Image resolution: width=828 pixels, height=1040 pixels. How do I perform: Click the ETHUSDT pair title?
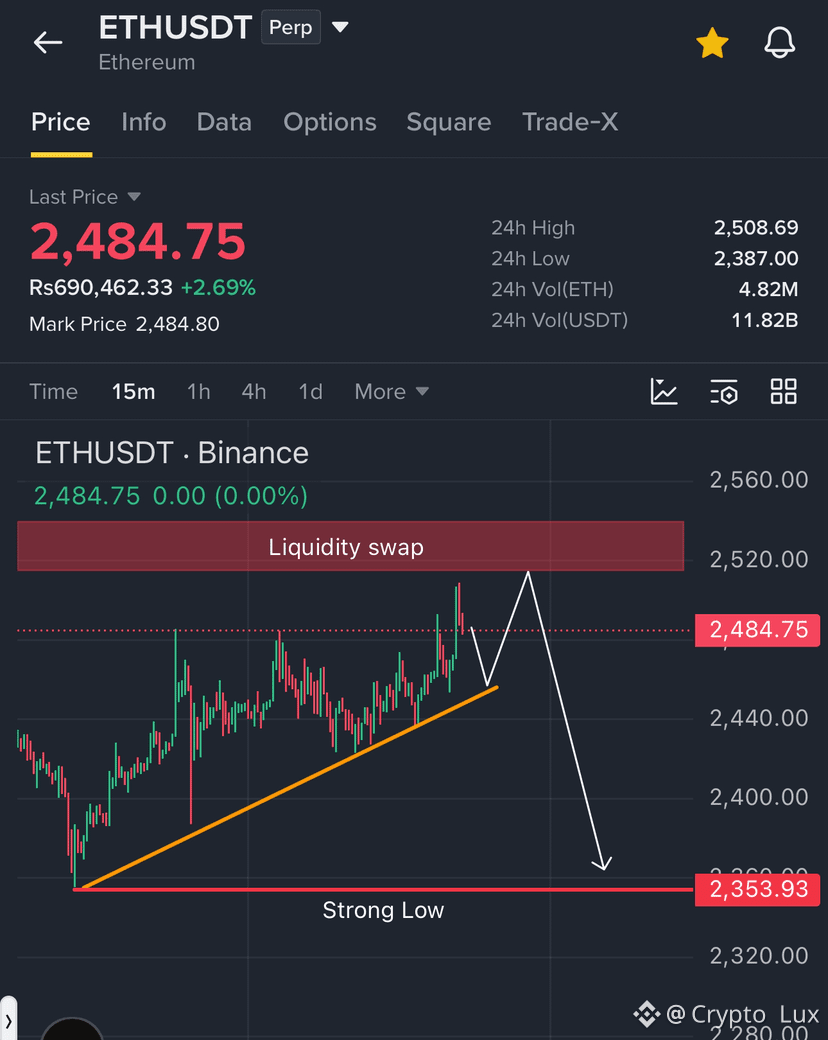[175, 28]
